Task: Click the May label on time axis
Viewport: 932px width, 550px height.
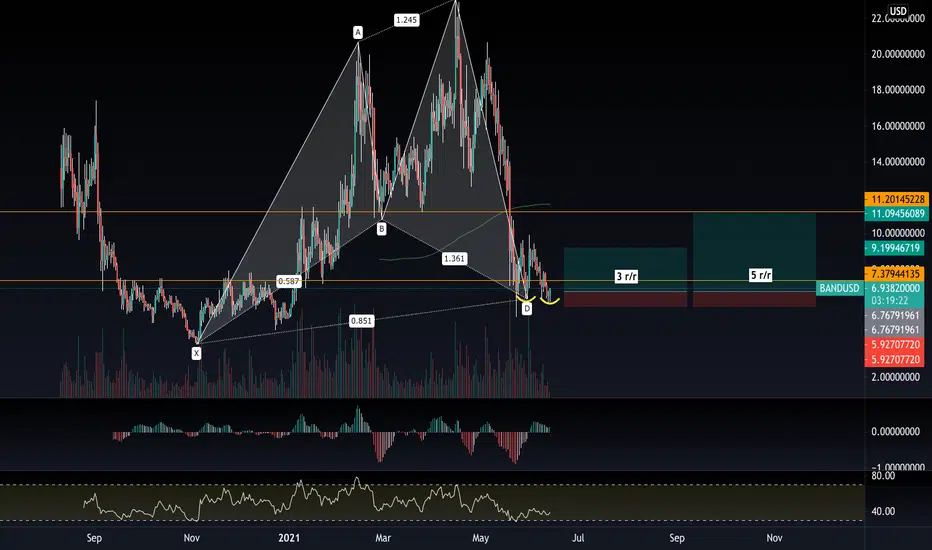Action: coord(480,538)
